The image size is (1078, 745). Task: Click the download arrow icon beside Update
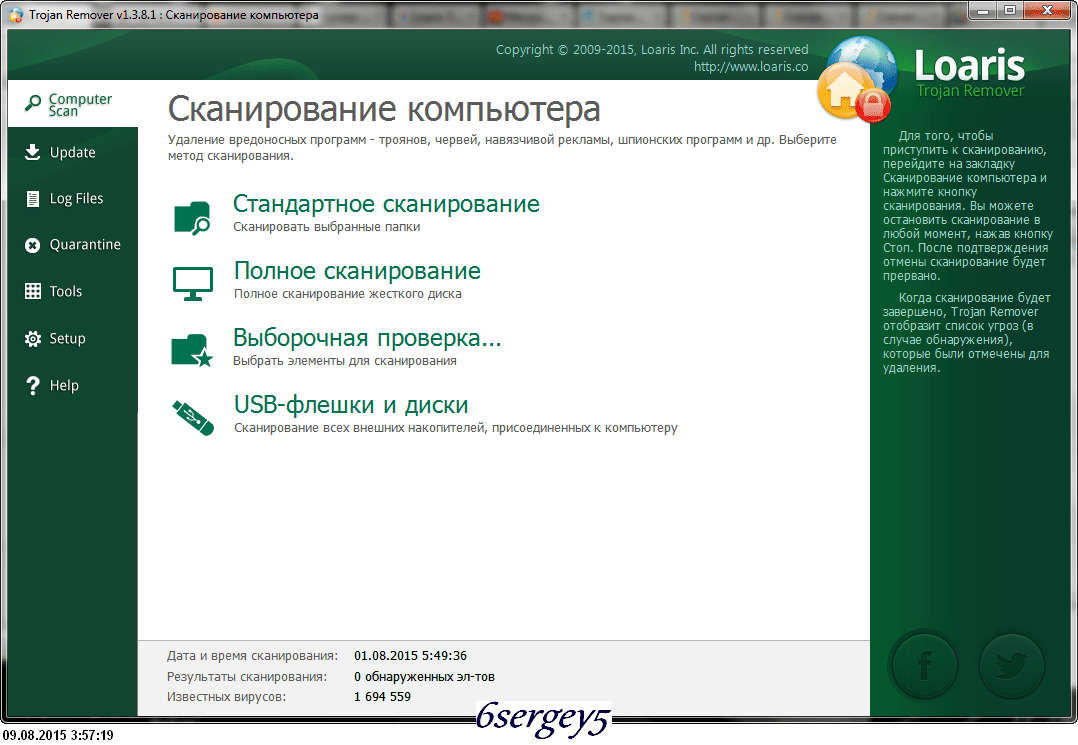pos(32,152)
